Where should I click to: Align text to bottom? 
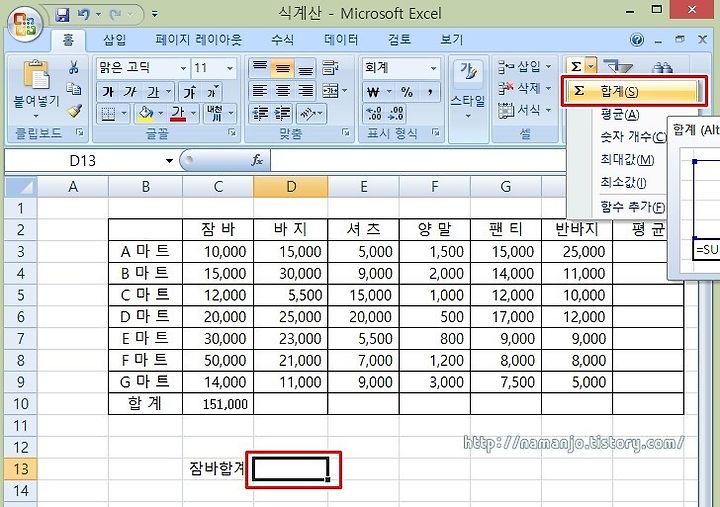coord(305,68)
